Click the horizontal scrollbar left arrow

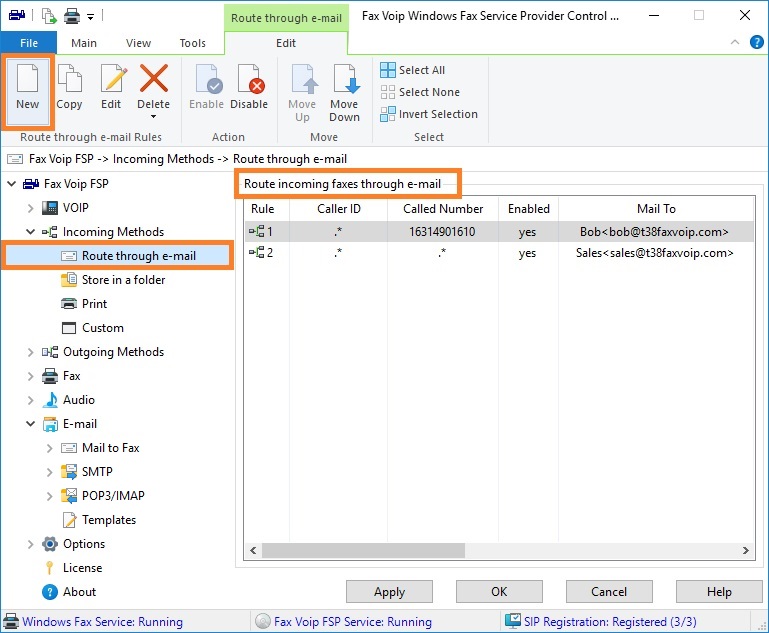[x=253, y=551]
